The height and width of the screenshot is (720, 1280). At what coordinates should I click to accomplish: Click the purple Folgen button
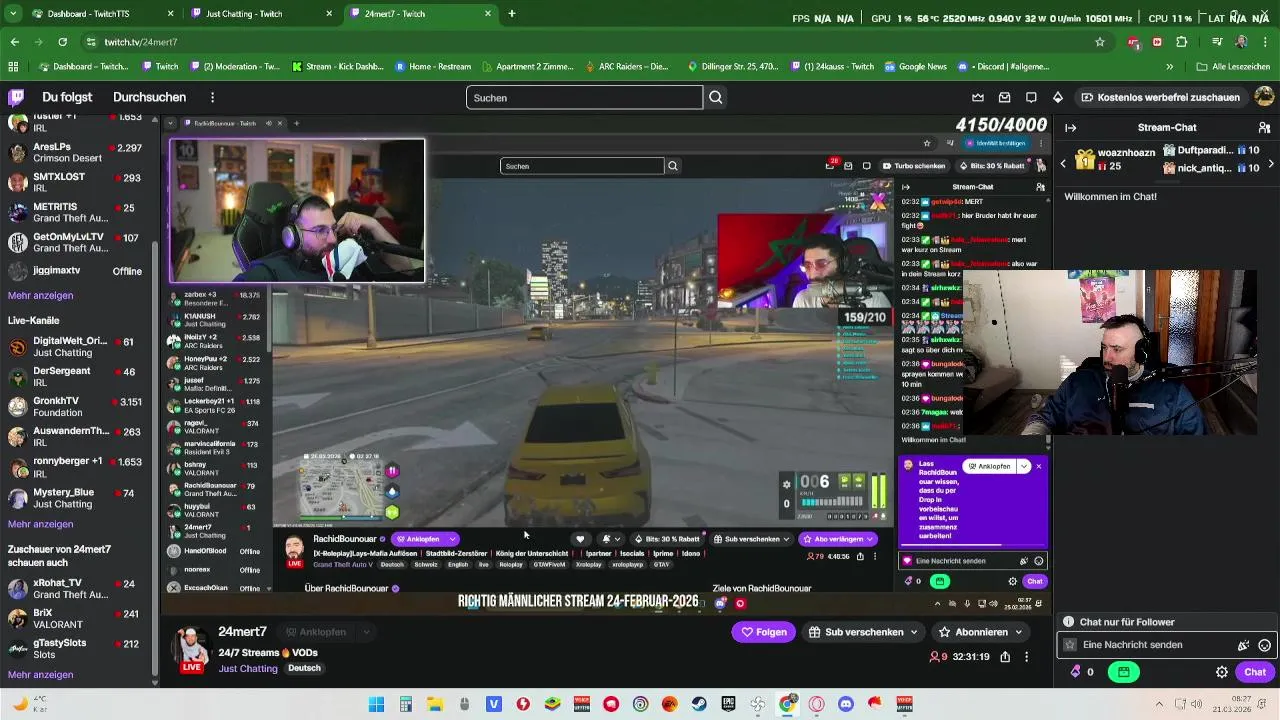pos(764,632)
